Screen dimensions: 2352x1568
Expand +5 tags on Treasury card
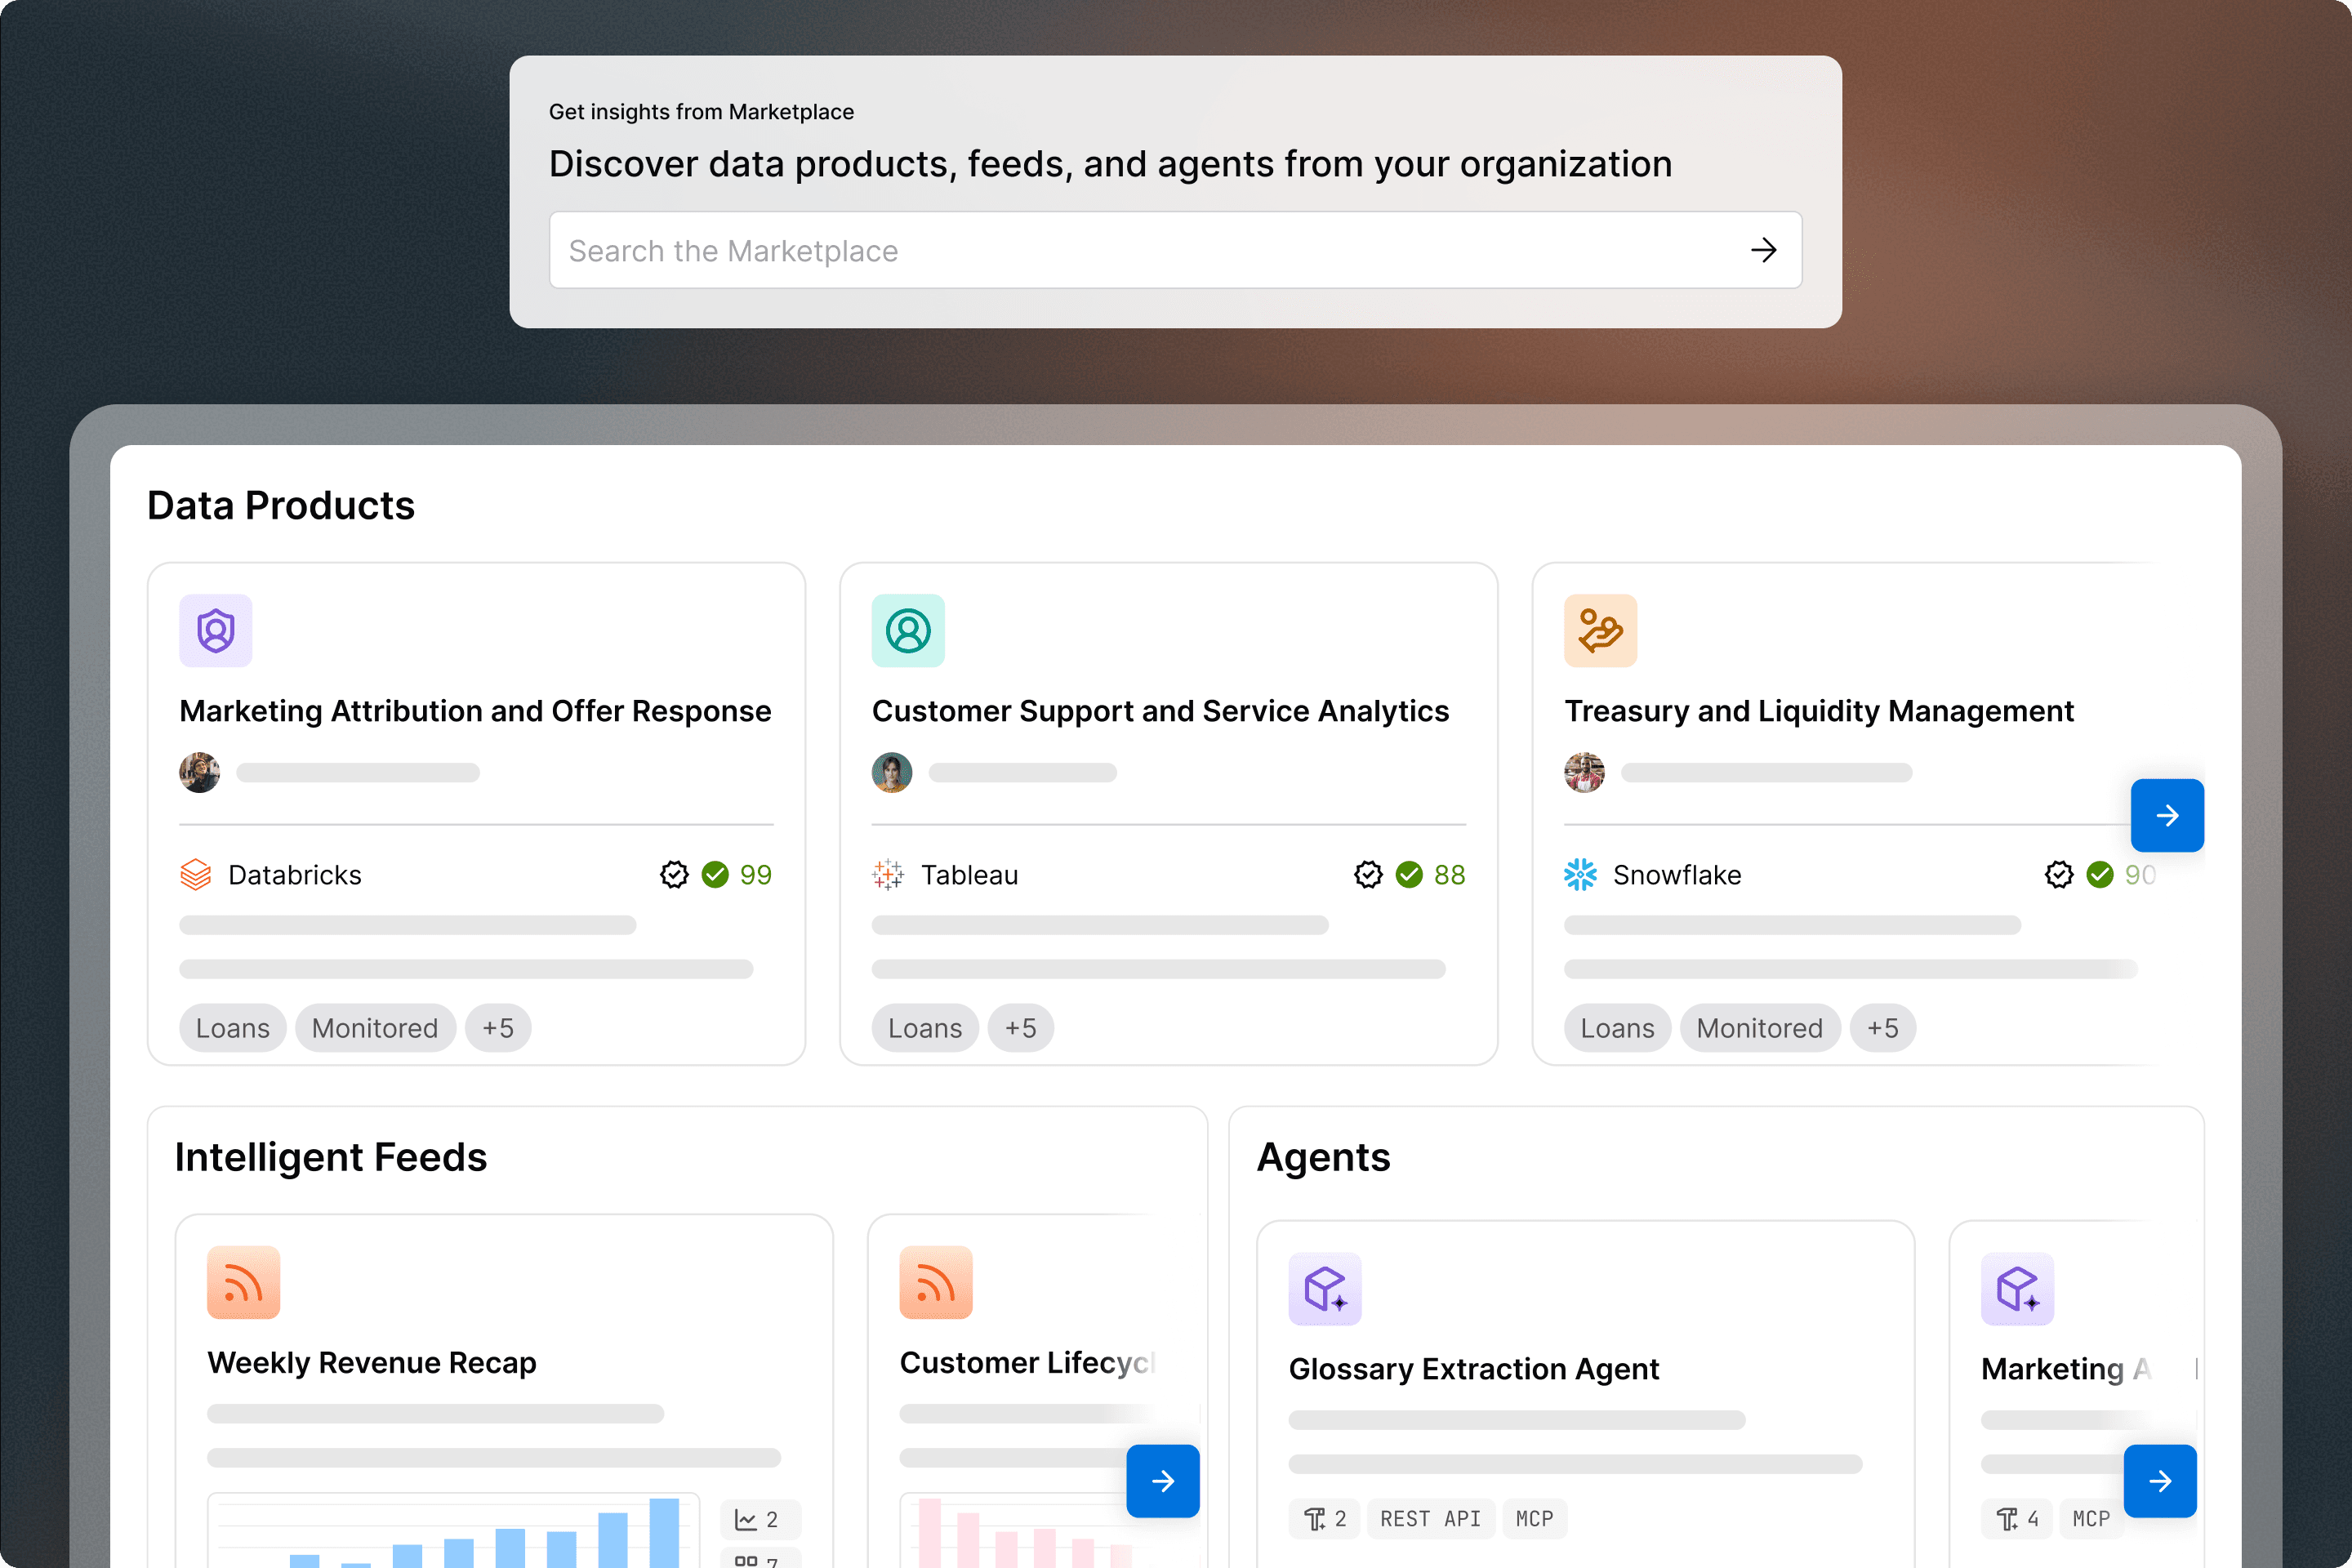pyautogui.click(x=1883, y=1028)
